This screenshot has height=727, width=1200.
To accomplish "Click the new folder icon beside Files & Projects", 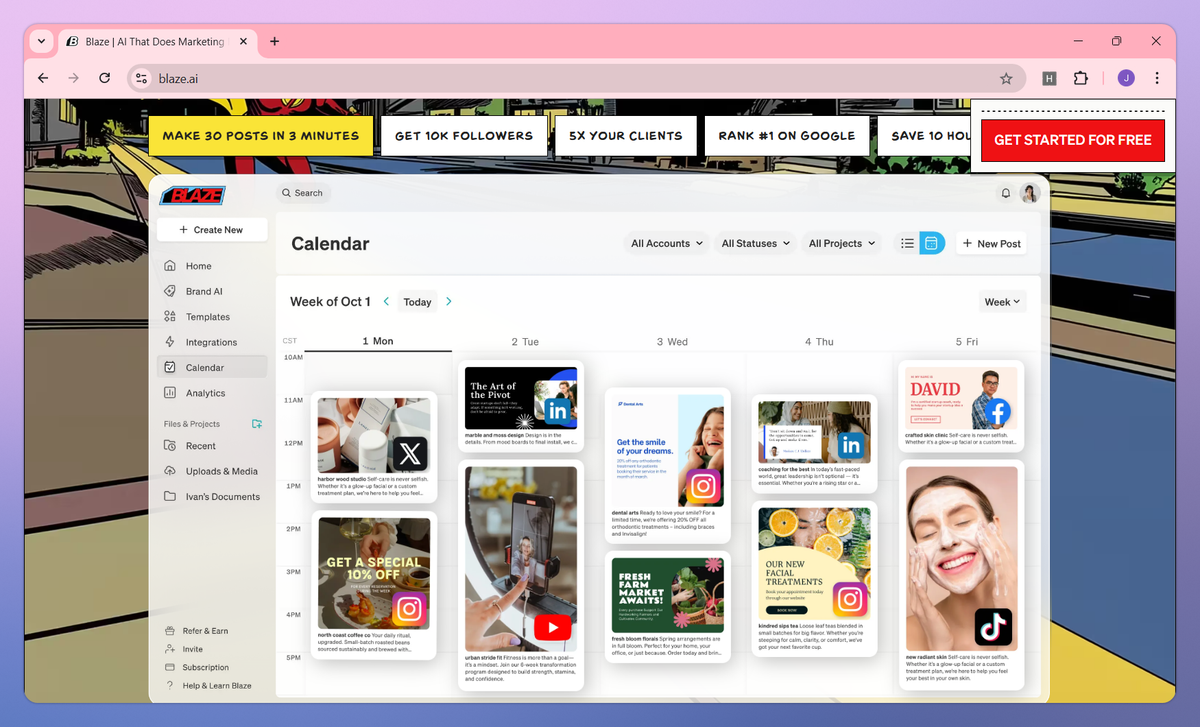I will pyautogui.click(x=258, y=424).
